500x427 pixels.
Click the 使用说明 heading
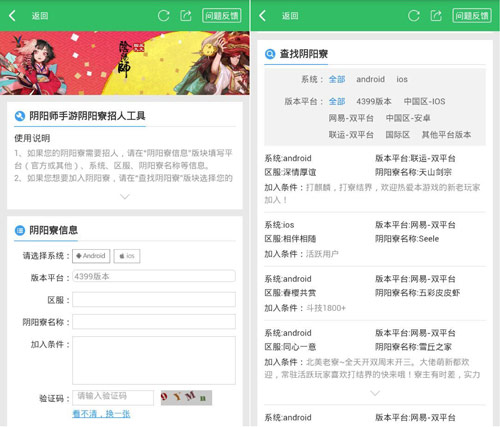pyautogui.click(x=32, y=138)
